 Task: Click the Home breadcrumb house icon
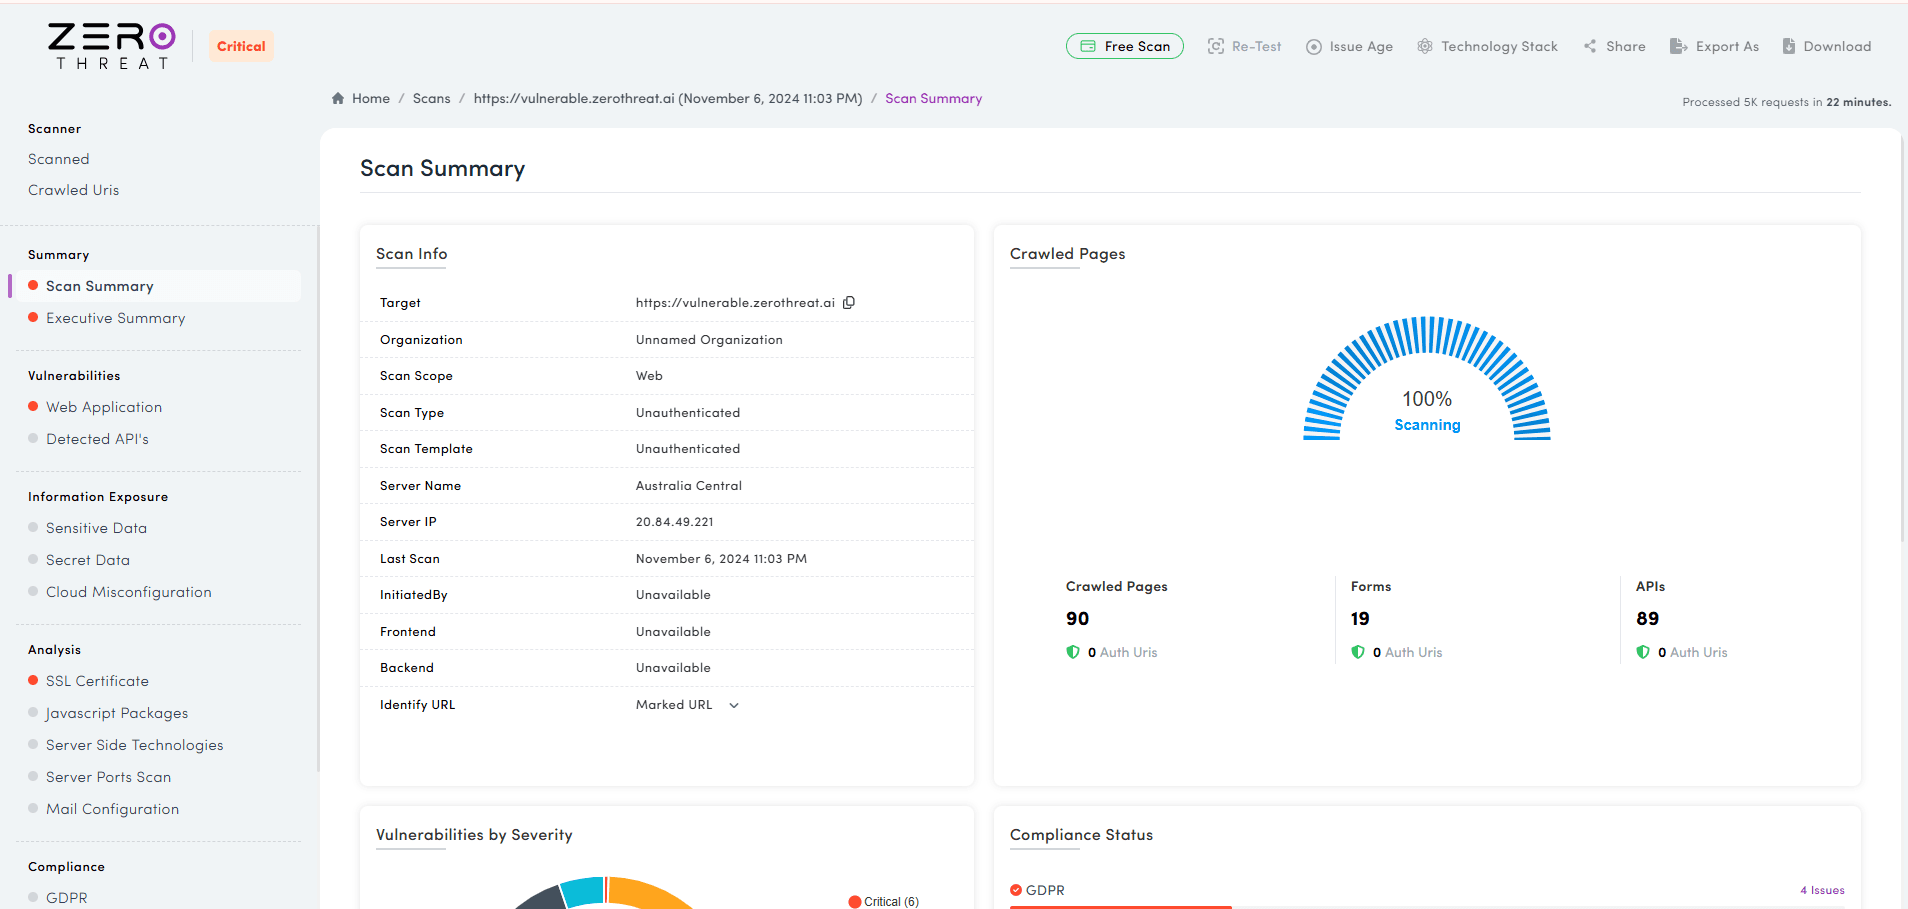coord(338,98)
